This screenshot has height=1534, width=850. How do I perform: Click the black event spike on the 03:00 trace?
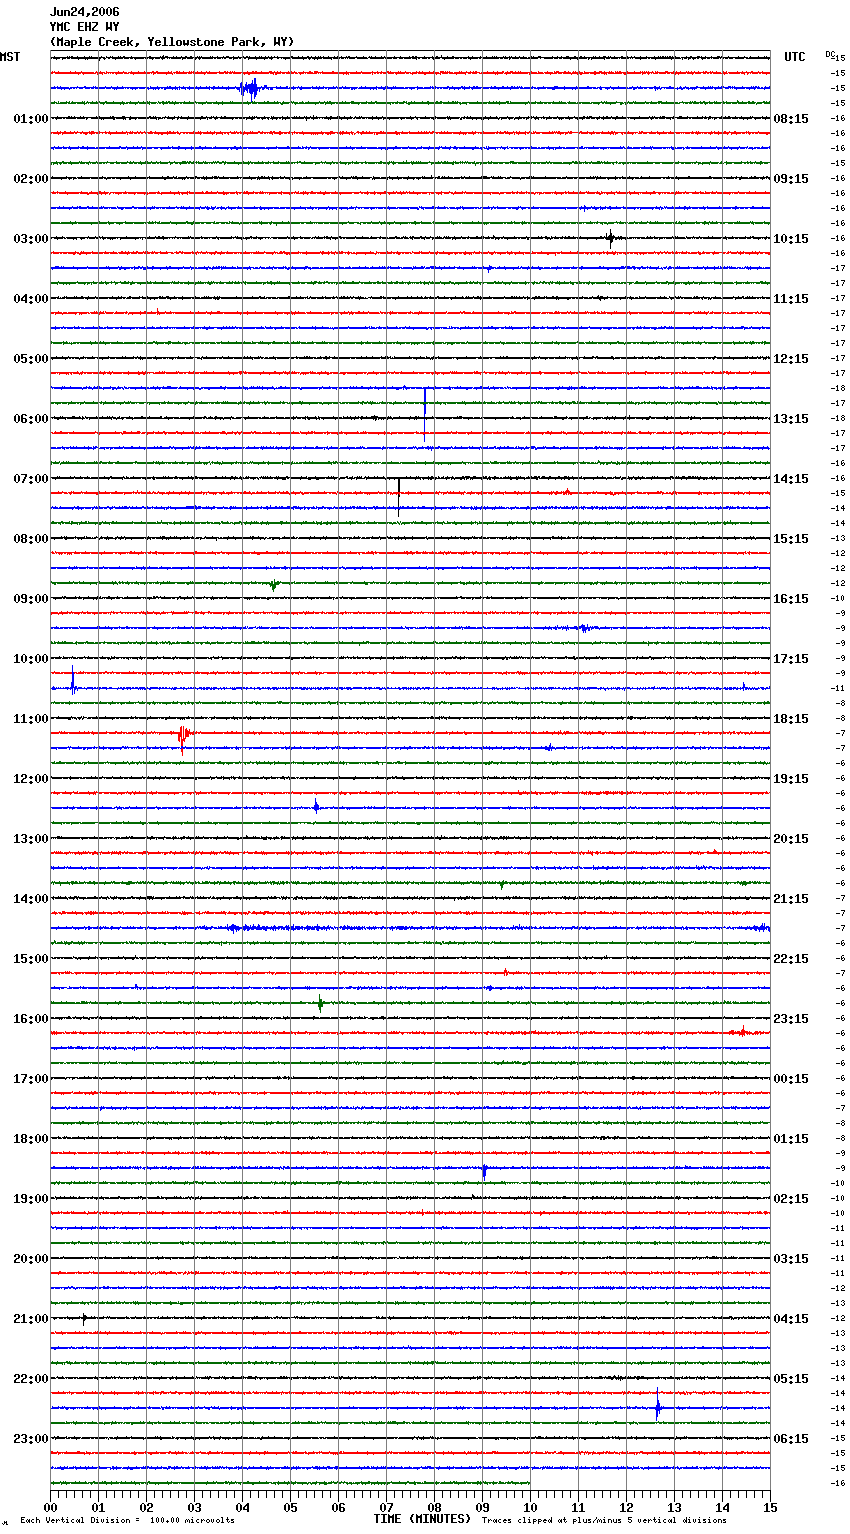click(x=611, y=238)
